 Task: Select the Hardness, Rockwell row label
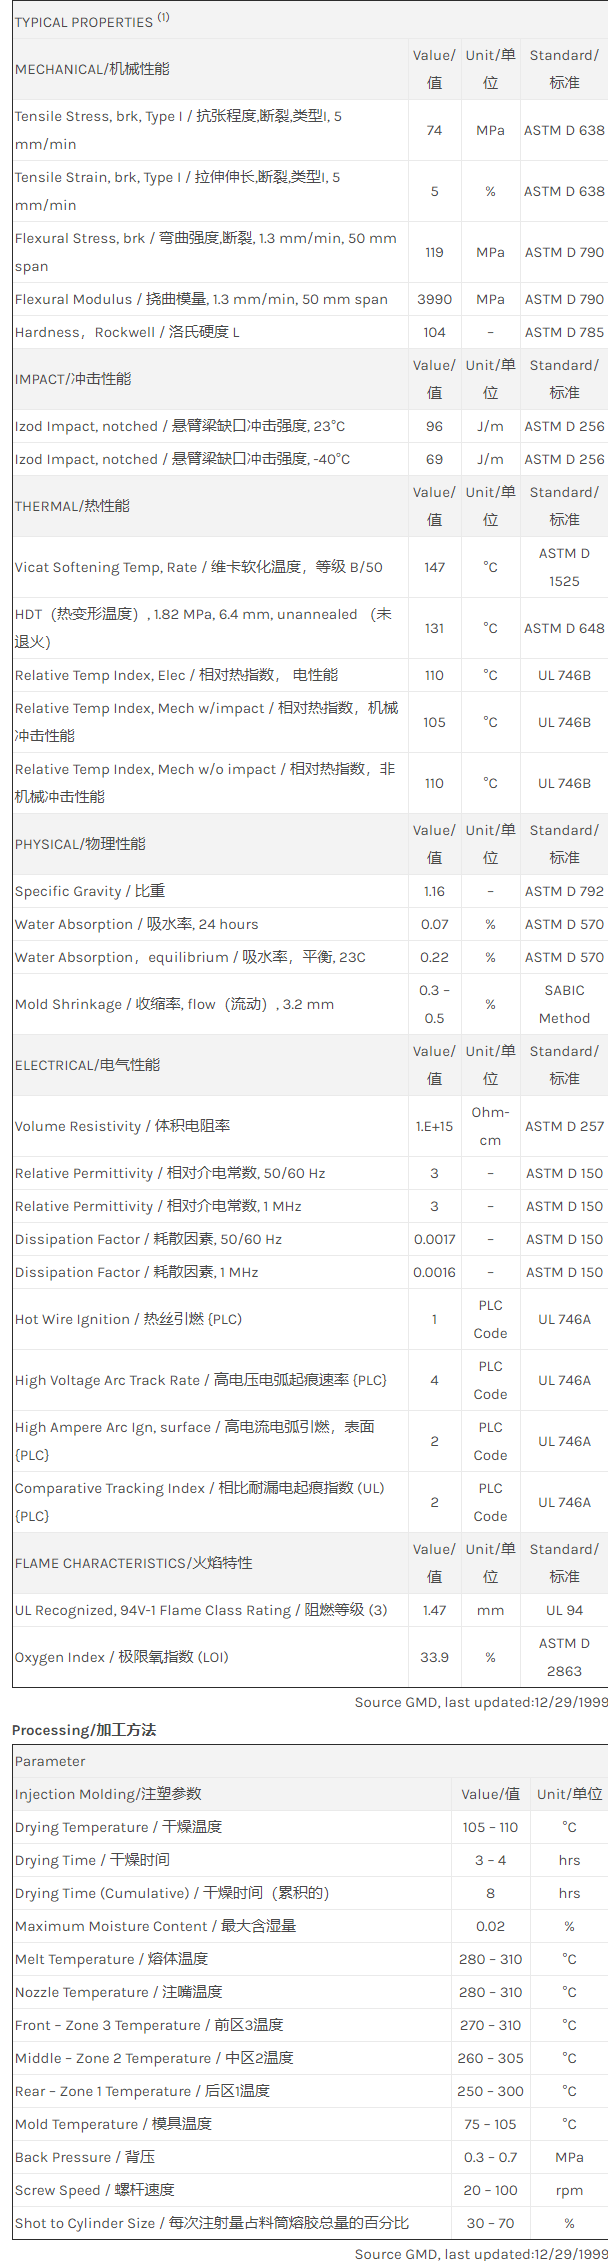pos(127,332)
